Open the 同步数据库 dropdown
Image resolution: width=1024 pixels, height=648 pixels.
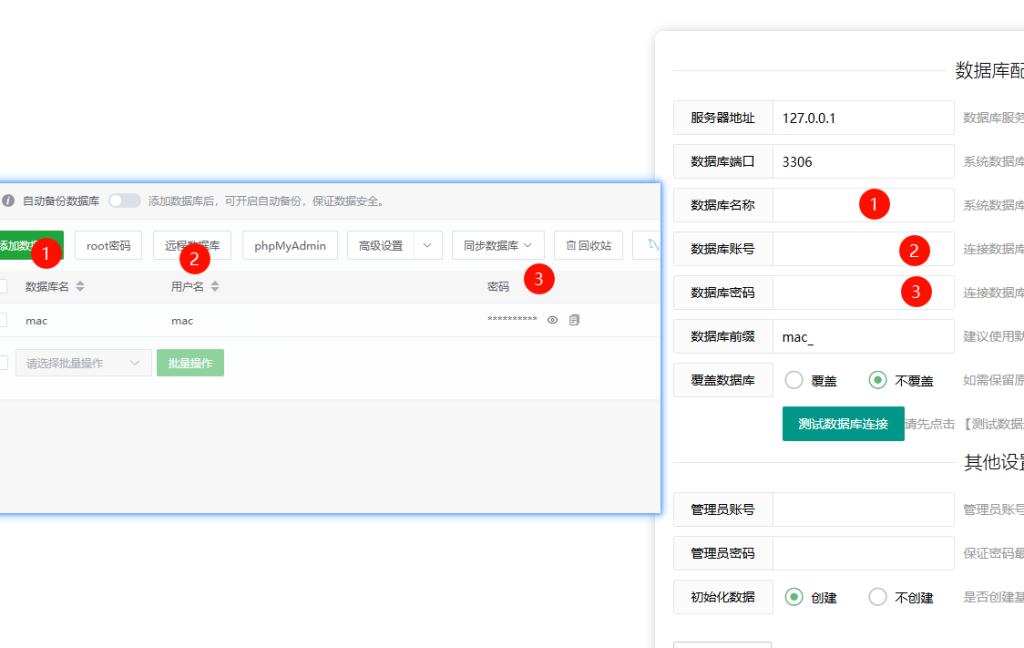(x=498, y=246)
